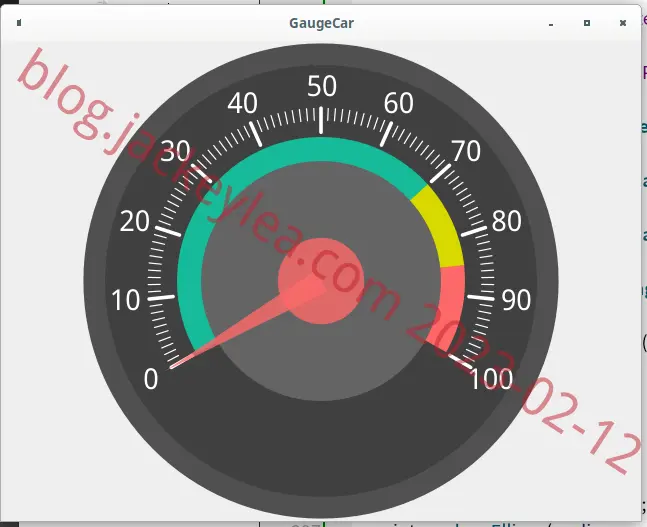Click the red center hub of gauge
647x527 pixels.
(321, 281)
